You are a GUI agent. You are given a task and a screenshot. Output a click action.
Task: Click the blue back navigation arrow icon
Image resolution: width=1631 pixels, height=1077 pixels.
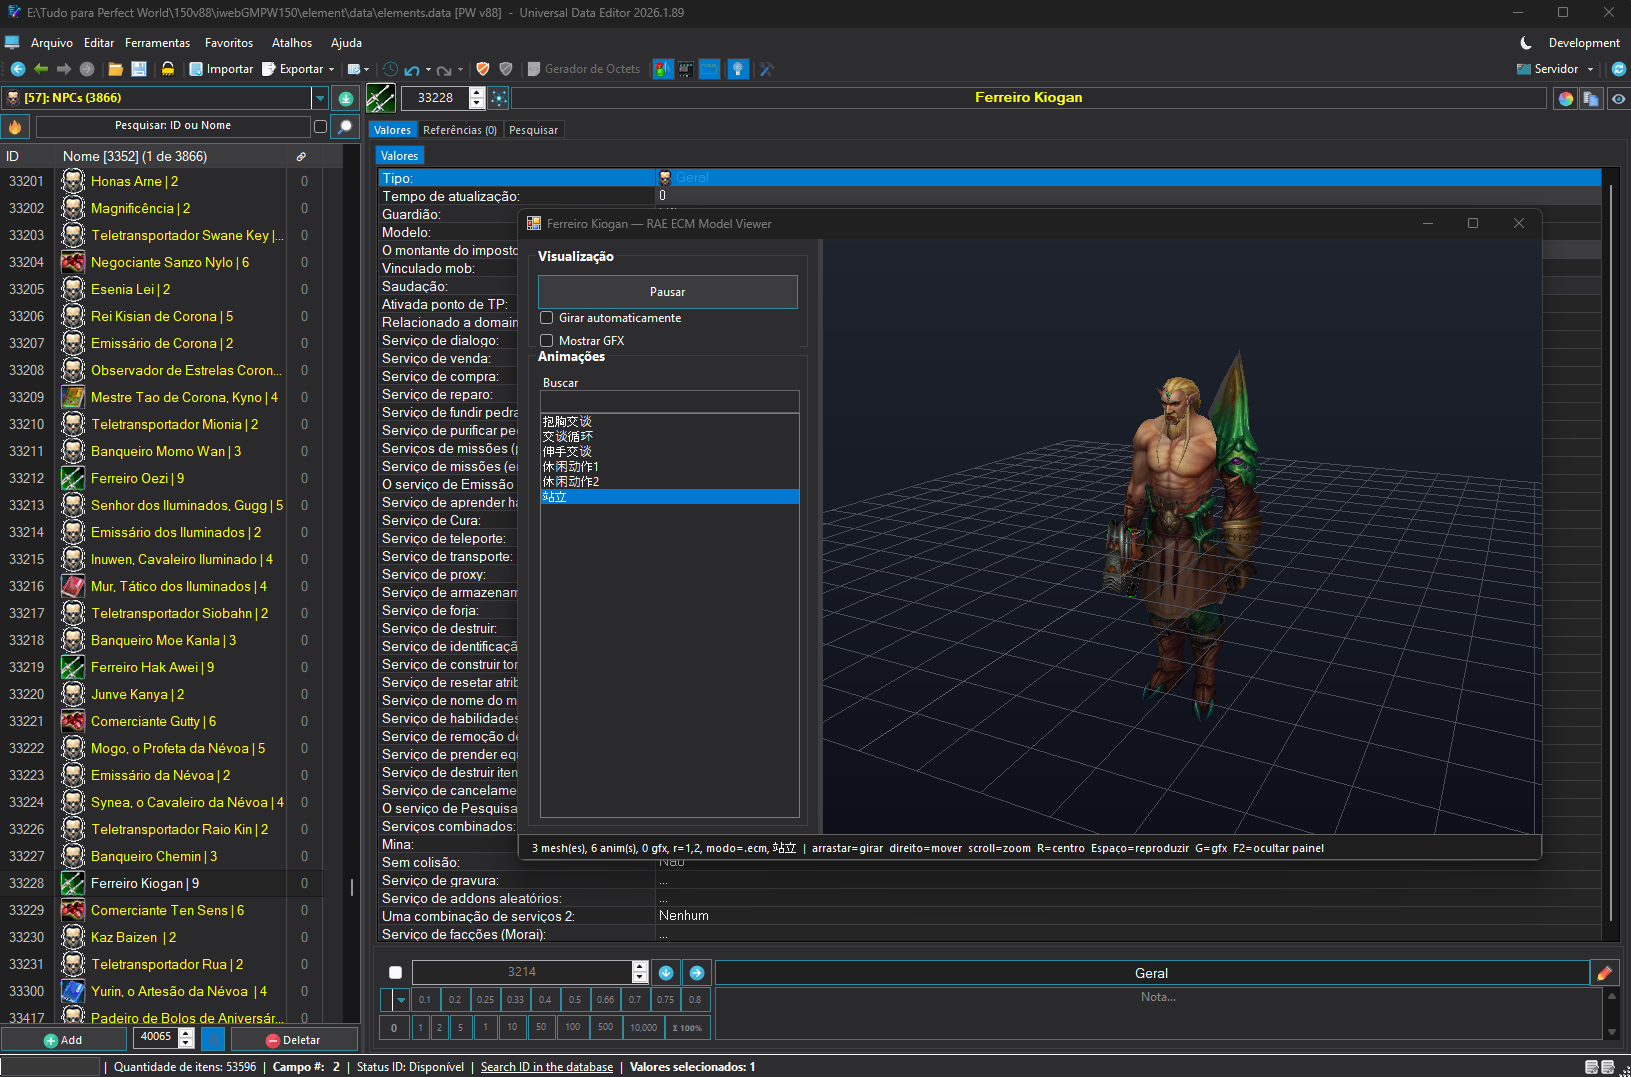18,69
